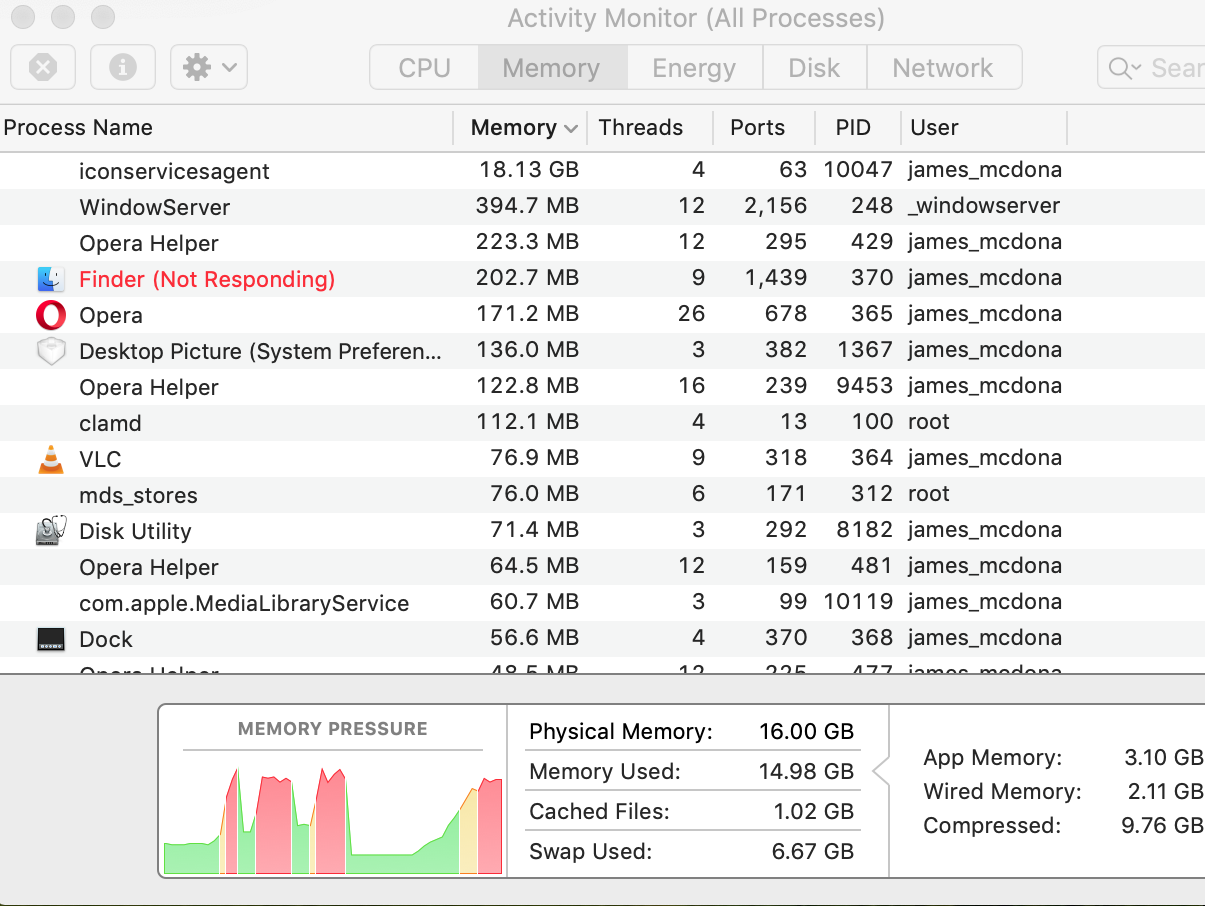Screen dimensions: 1205x906
Task: Open the gear action dropdown menu
Action: coord(209,68)
